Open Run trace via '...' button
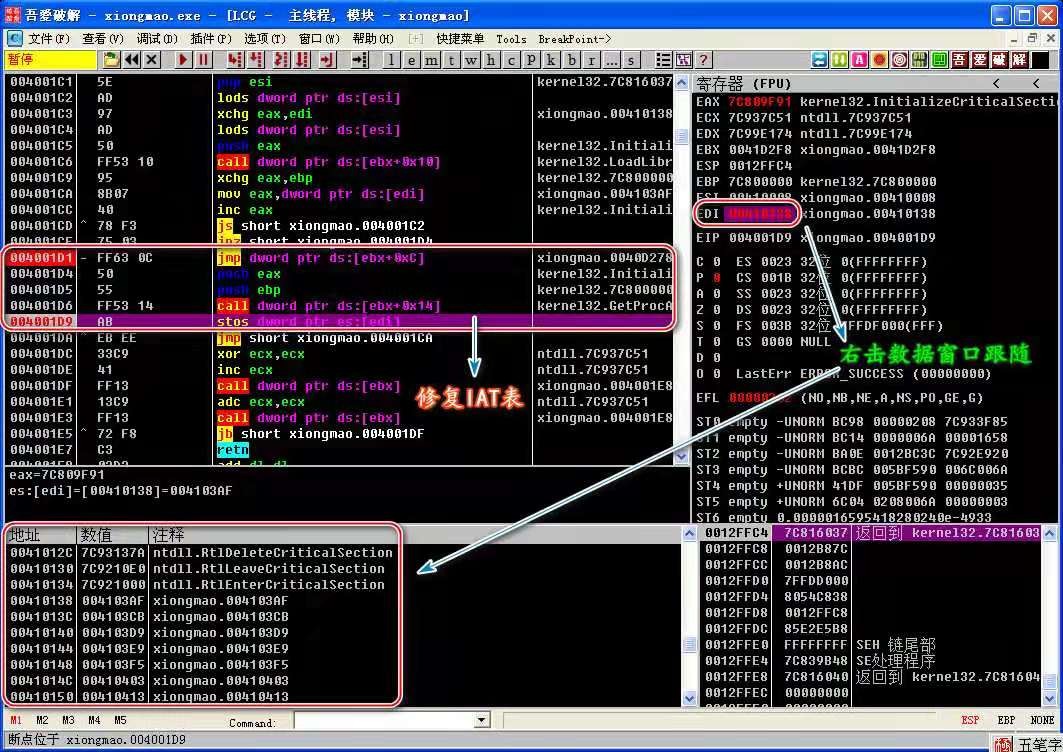Viewport: 1063px width, 752px height. click(611, 60)
